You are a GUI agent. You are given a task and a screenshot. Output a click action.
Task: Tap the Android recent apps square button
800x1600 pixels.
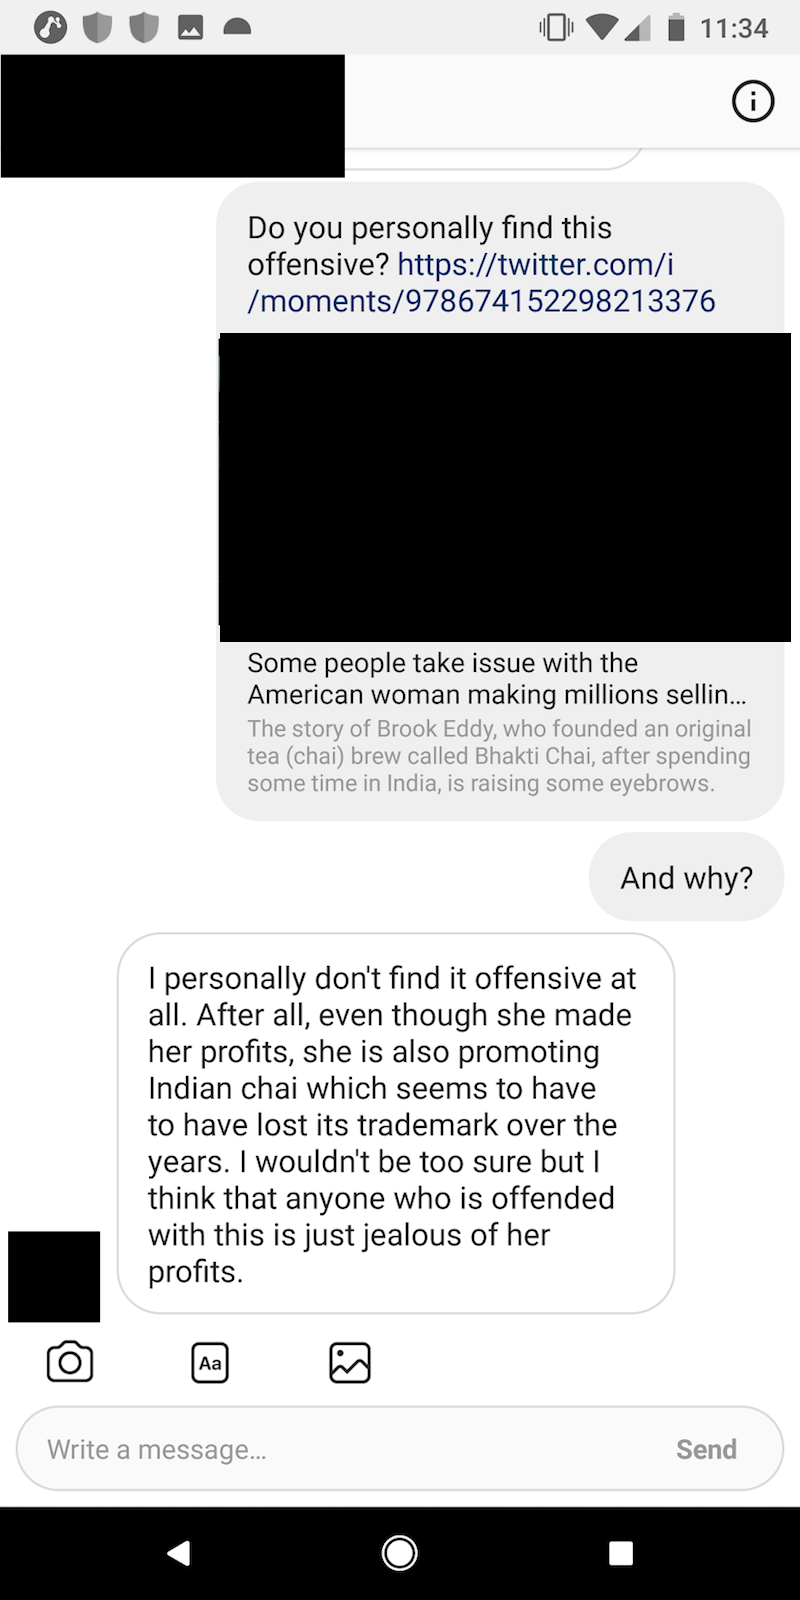621,1552
